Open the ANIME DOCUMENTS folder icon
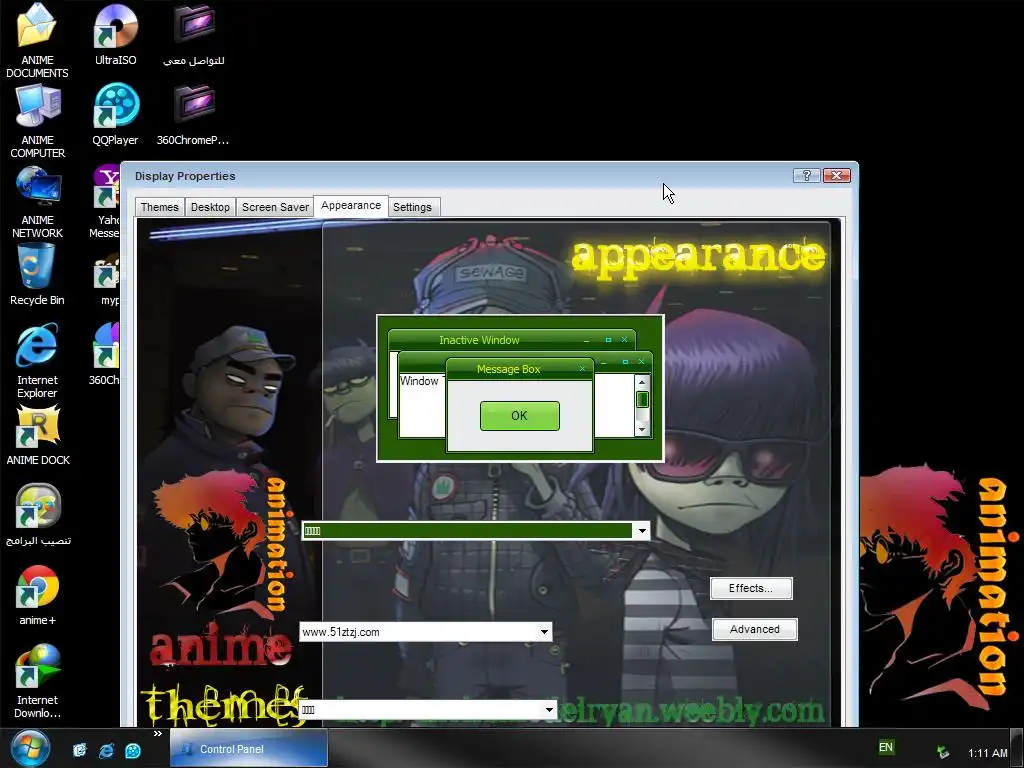Screen dimensions: 1024x768 click(x=37, y=40)
